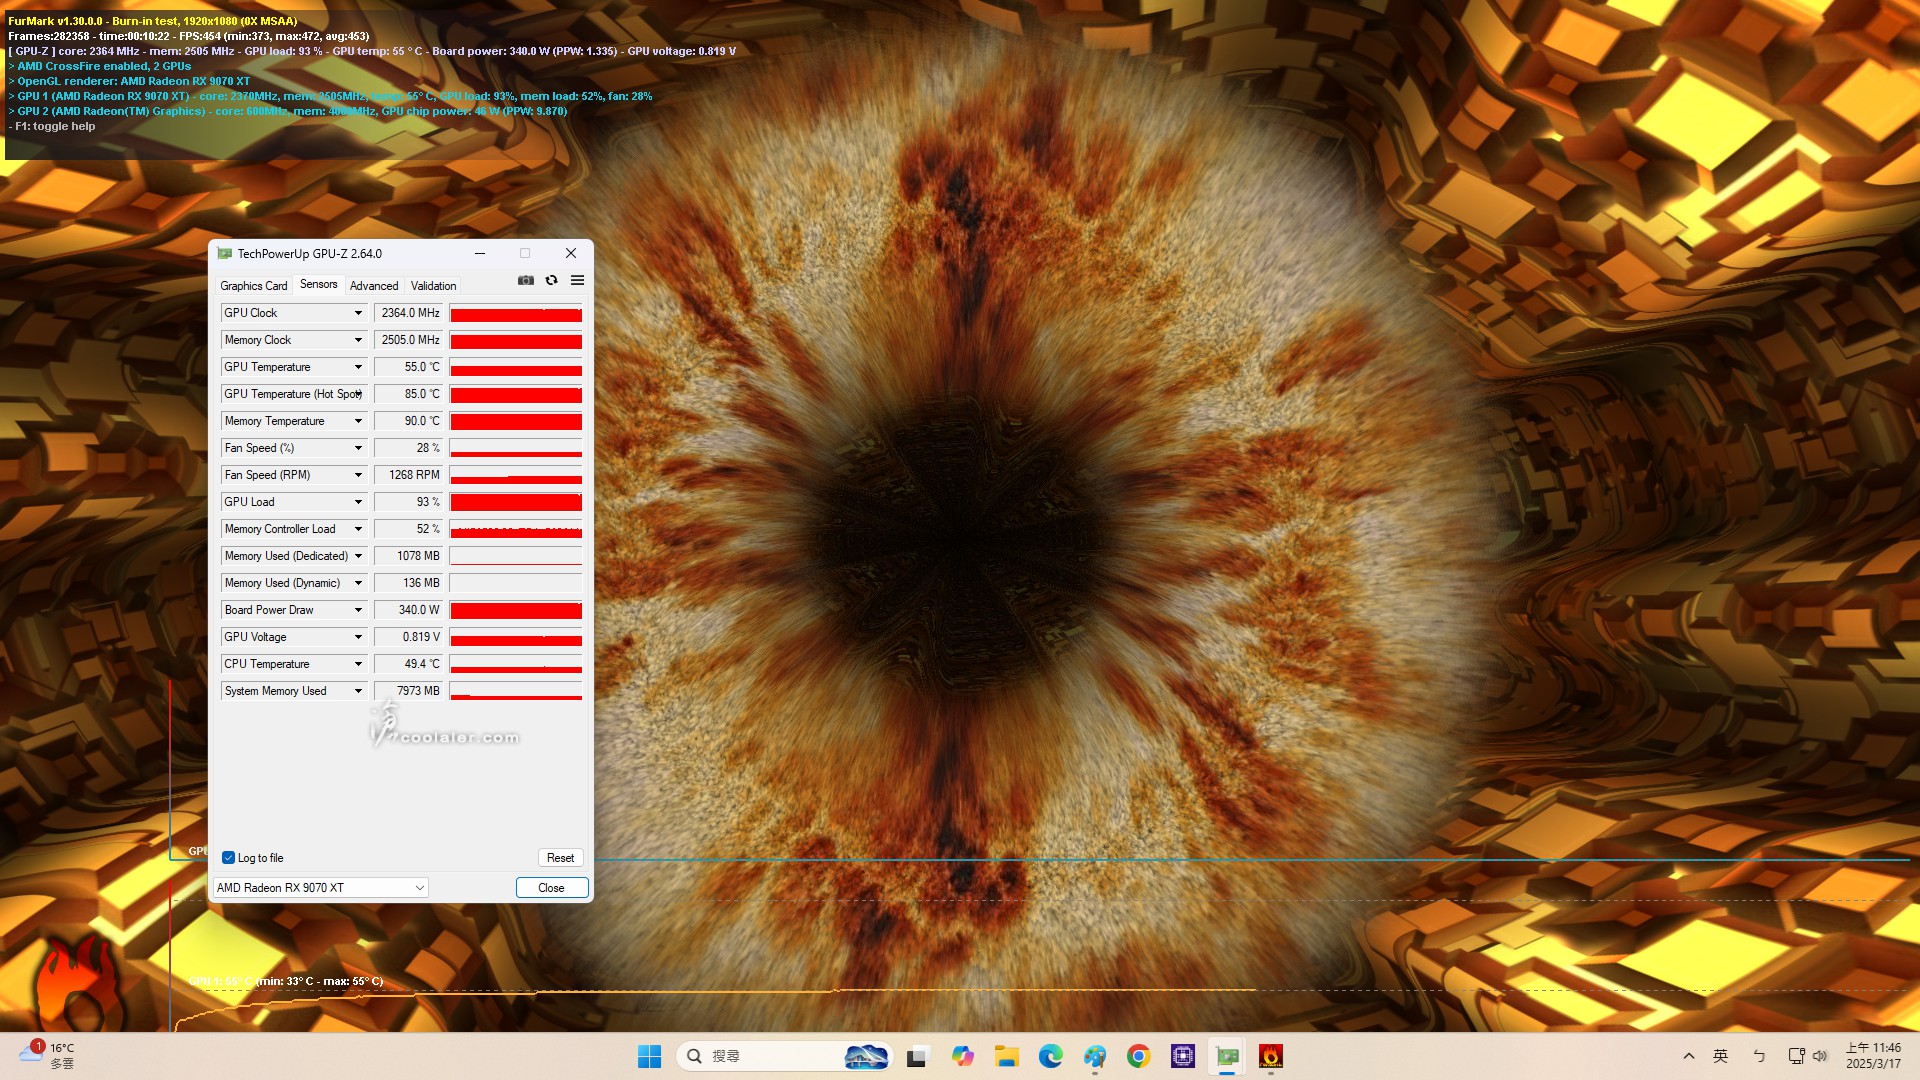Close GPU-Z with the title bar X
Screen dimensions: 1920x1080
pyautogui.click(x=571, y=254)
